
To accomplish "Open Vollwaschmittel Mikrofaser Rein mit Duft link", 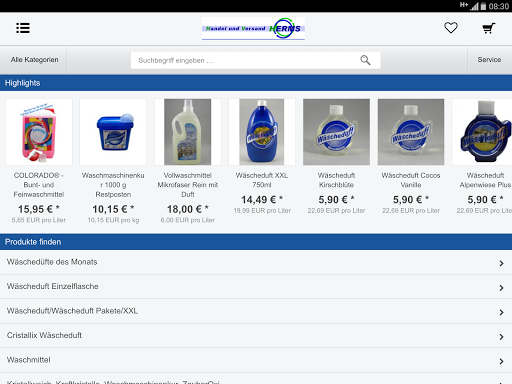I will click(188, 185).
